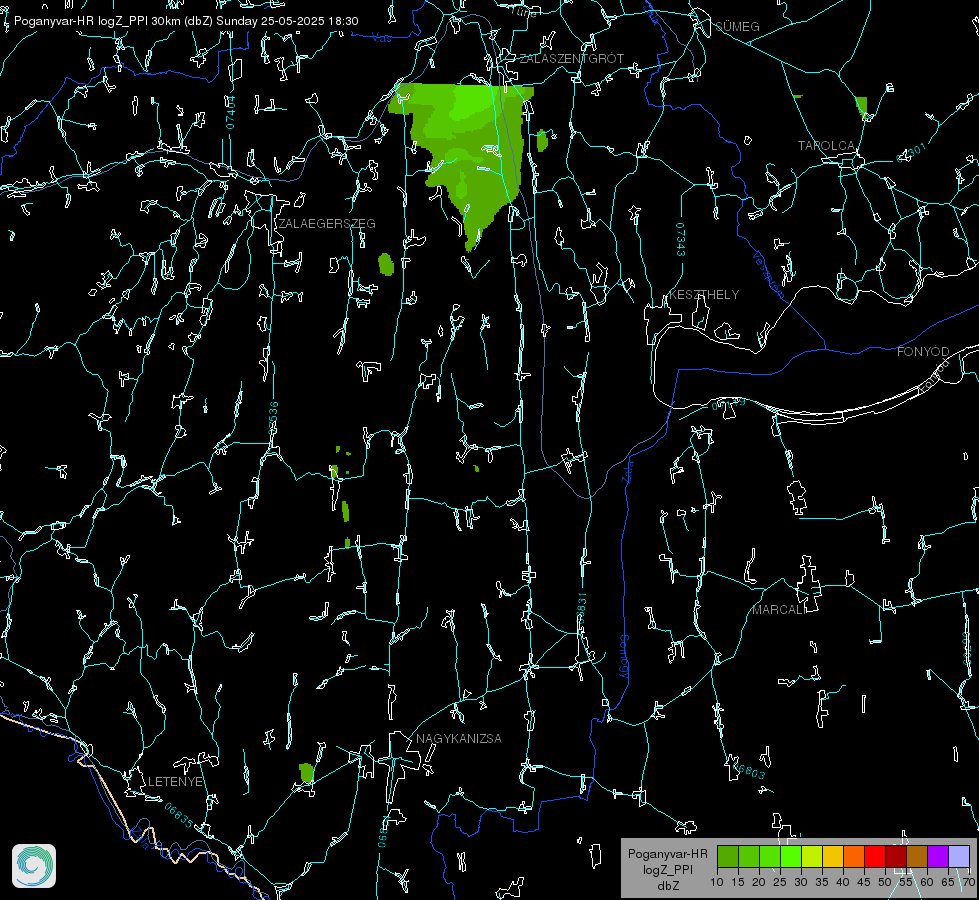Click the 06831 road number label

[x=582, y=610]
